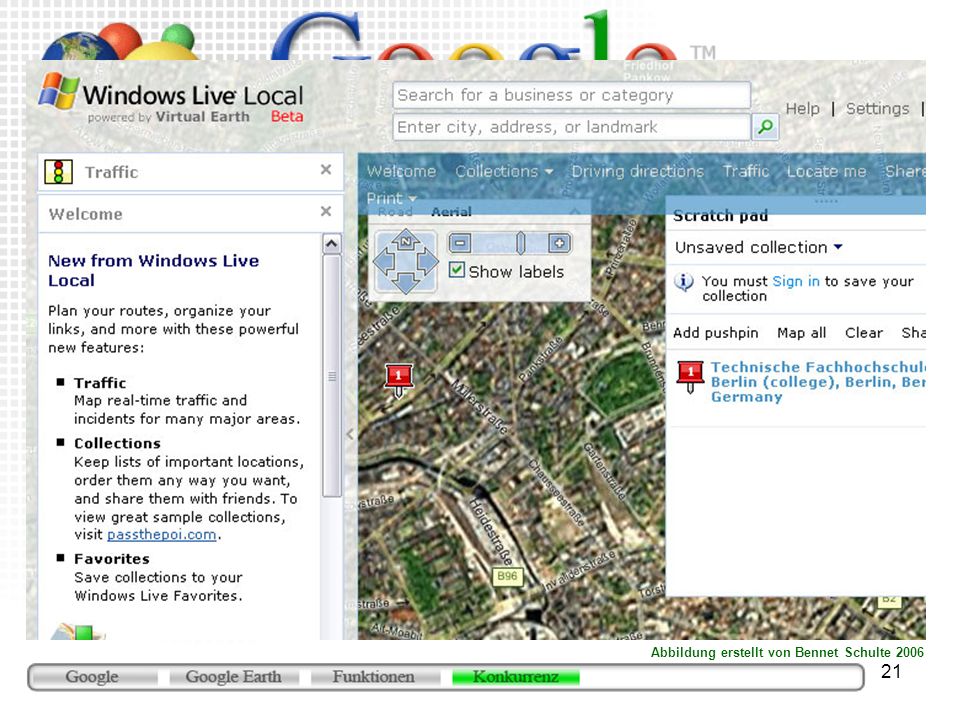Viewport: 960px width, 720px height.
Task: Click the Scratch pad panel title
Action: [x=720, y=216]
